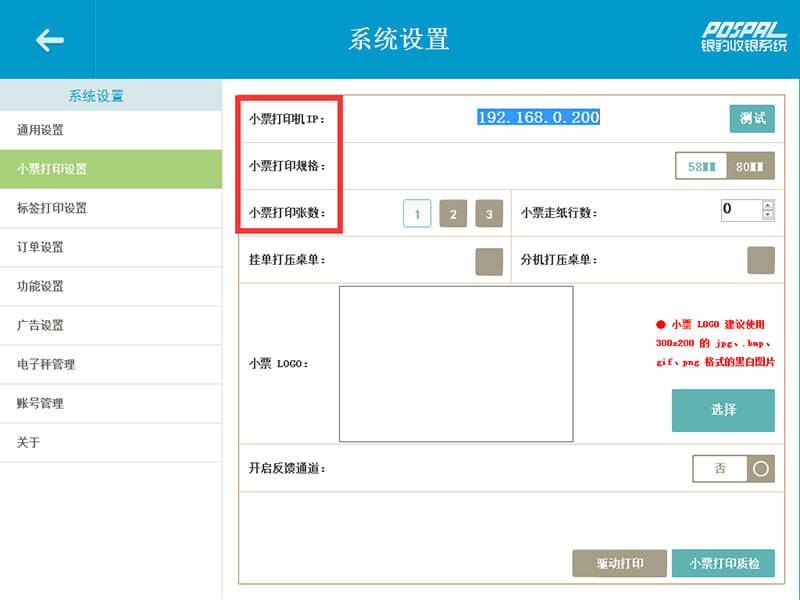Set receipt print copies to 2
Screen dimensions: 800x600
click(453, 214)
